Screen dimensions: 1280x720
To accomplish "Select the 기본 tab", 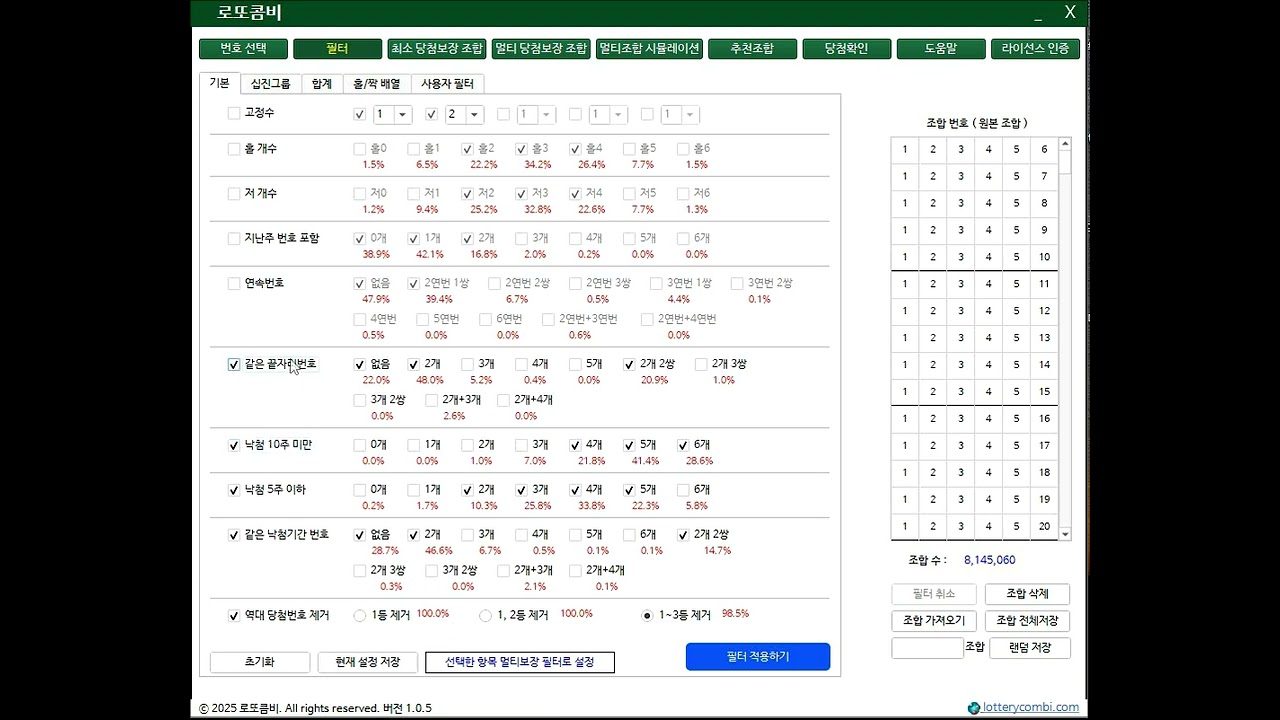I will pos(219,83).
